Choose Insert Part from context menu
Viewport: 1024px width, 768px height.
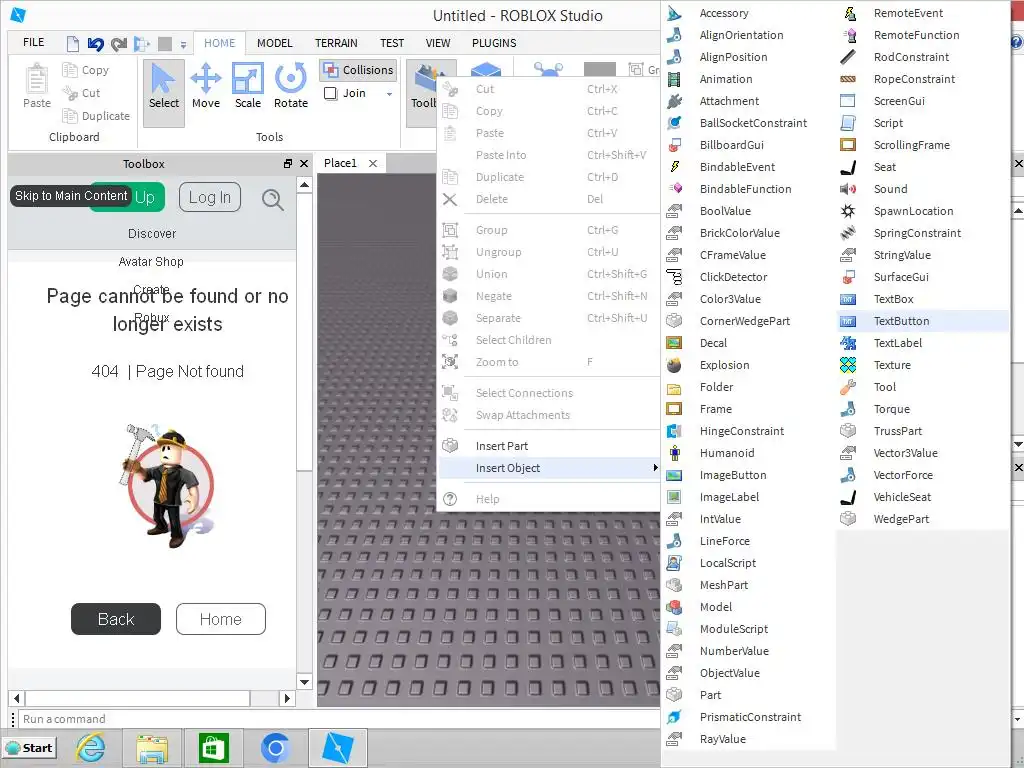tap(549, 446)
